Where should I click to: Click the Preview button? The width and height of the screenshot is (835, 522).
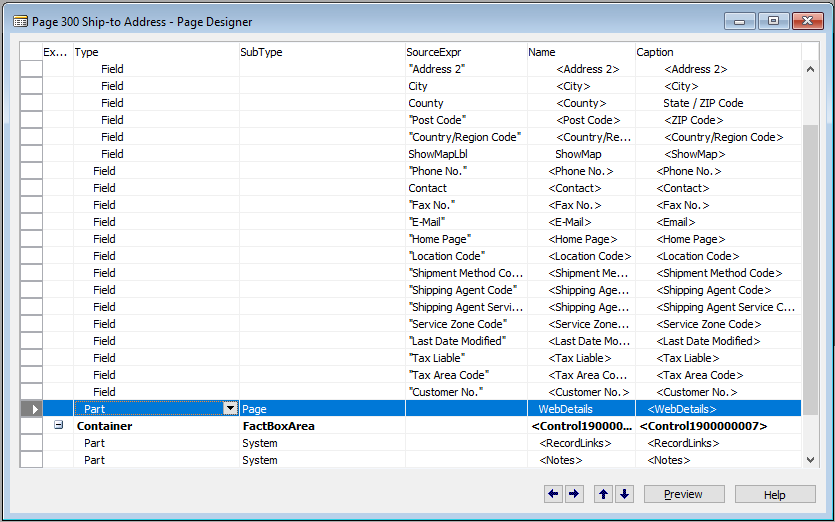point(684,494)
